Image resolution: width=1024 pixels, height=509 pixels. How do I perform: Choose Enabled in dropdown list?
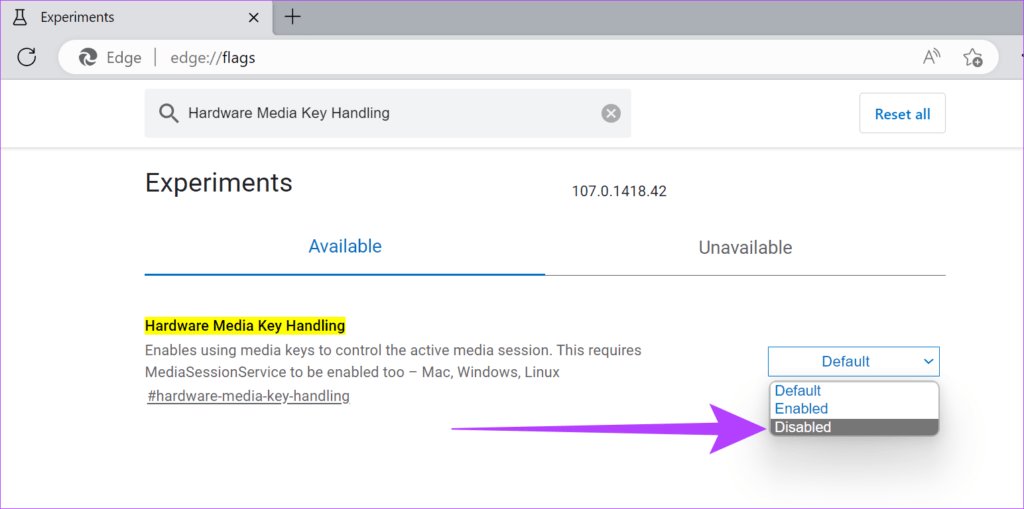(854, 409)
